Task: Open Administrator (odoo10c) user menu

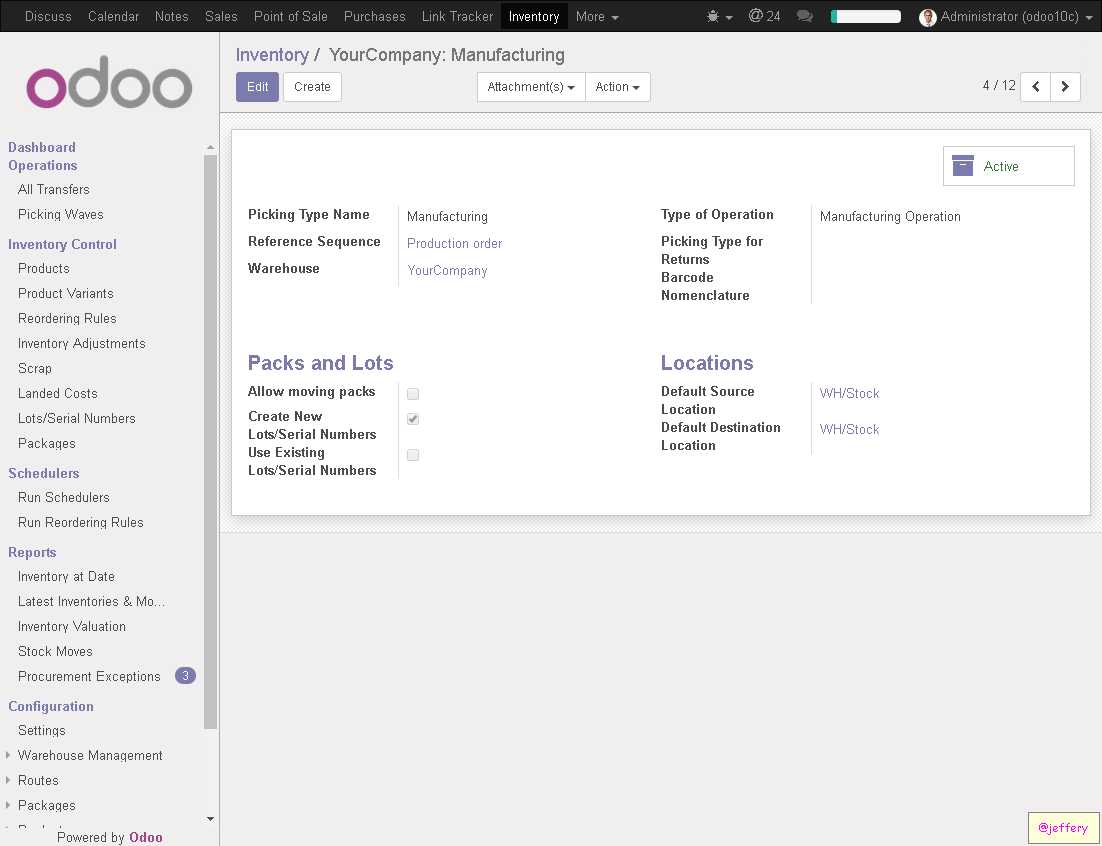Action: point(1006,16)
